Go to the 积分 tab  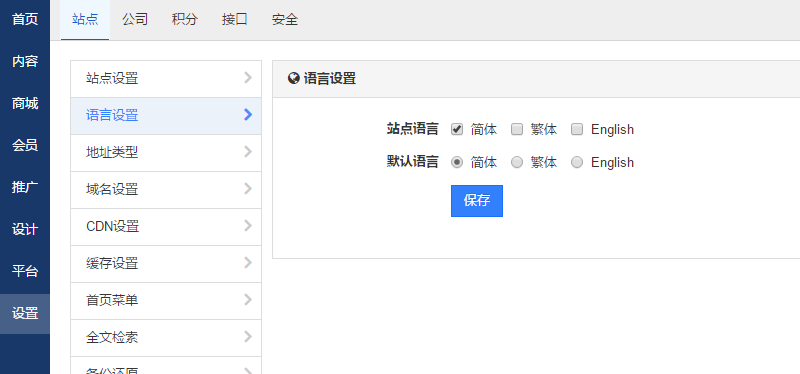185,20
